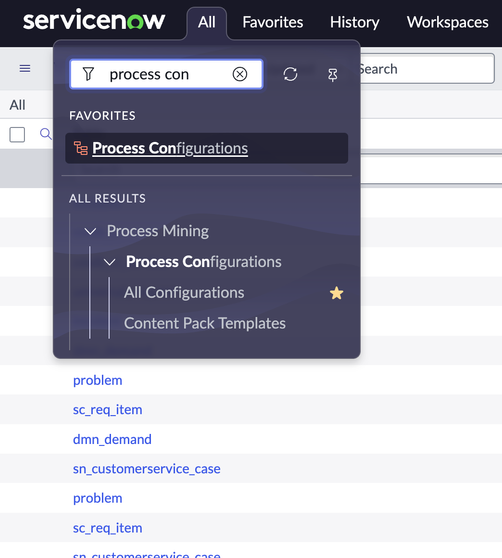Screen dimensions: 502x558
Task: Tick the select-all rows checkbox
Action: click(17, 135)
